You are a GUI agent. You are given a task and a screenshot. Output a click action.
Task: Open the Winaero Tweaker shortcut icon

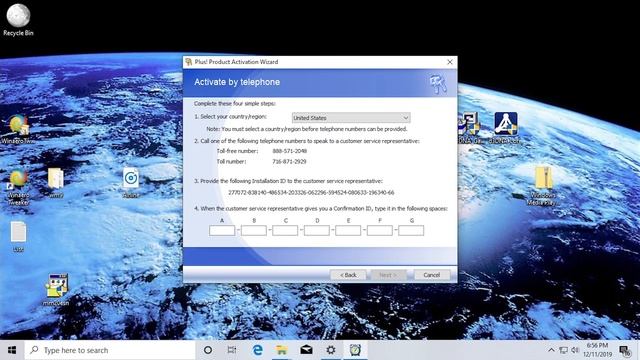pos(18,187)
